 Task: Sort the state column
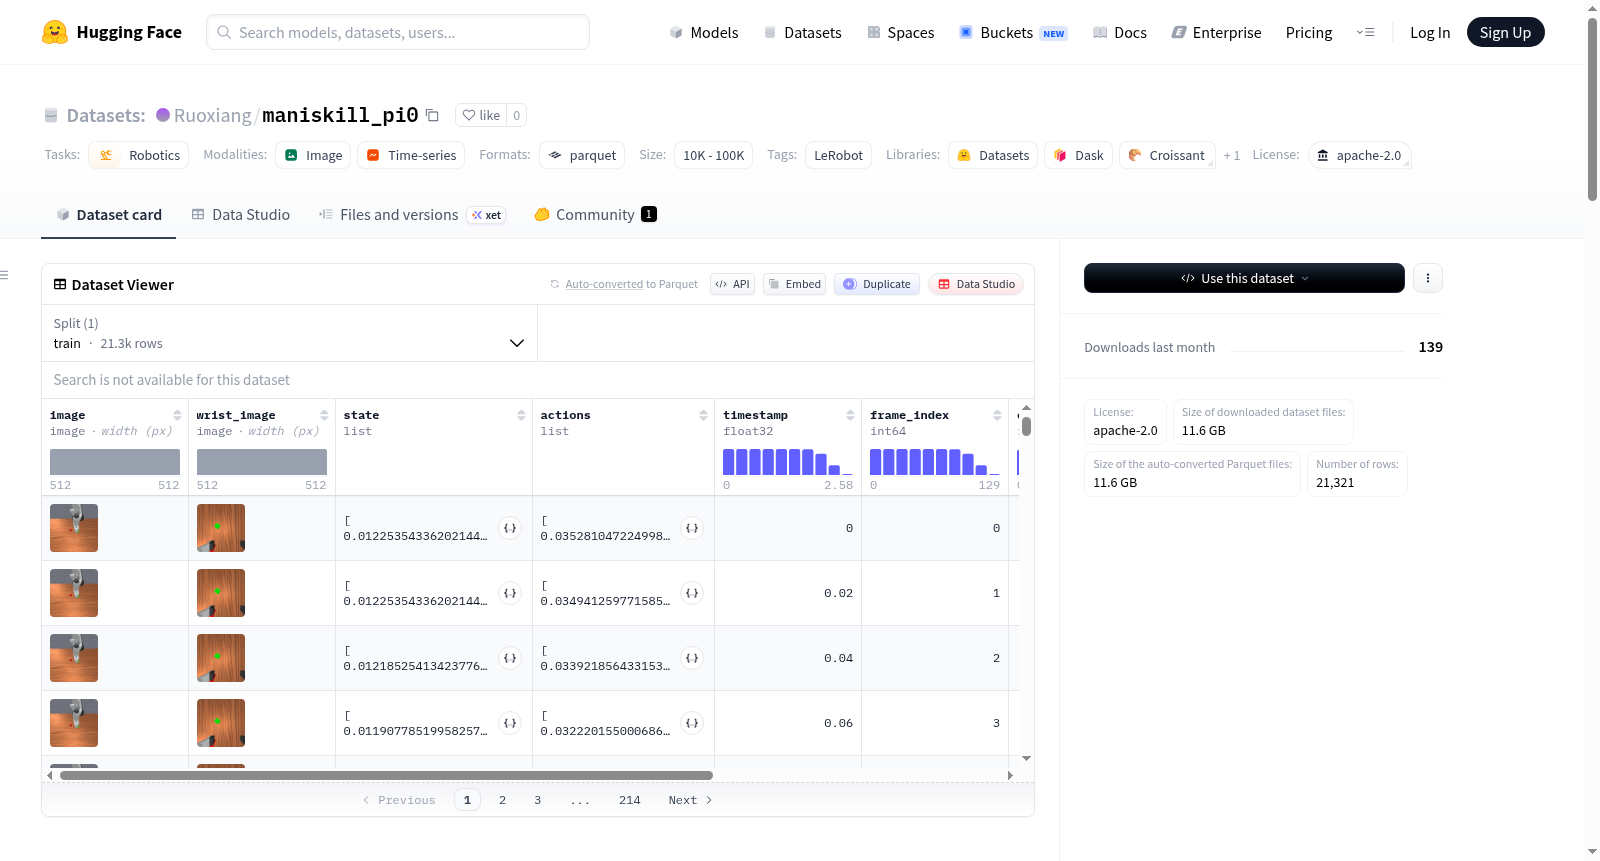click(x=521, y=415)
